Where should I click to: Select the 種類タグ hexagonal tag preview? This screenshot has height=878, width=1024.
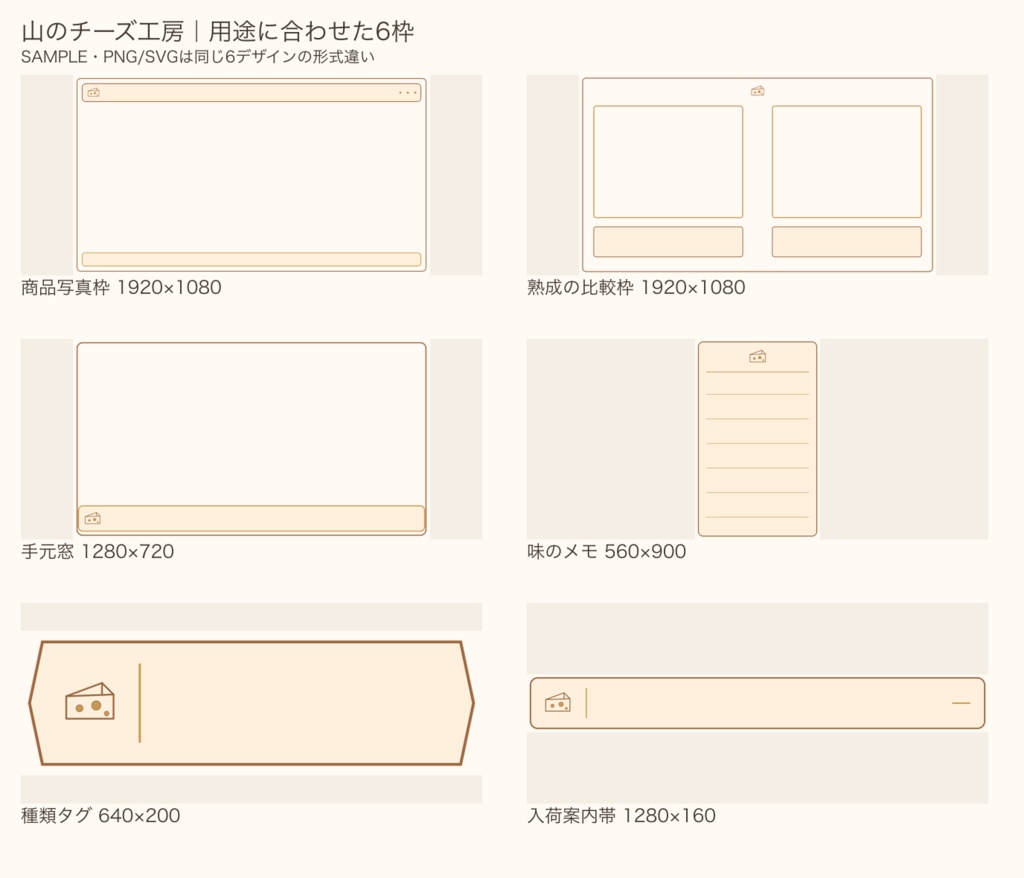click(251, 703)
